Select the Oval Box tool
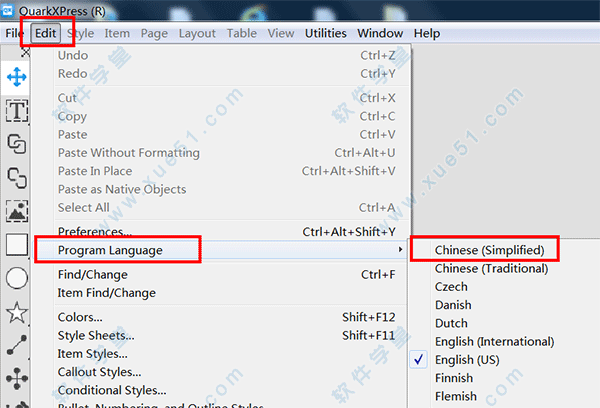 [17, 278]
